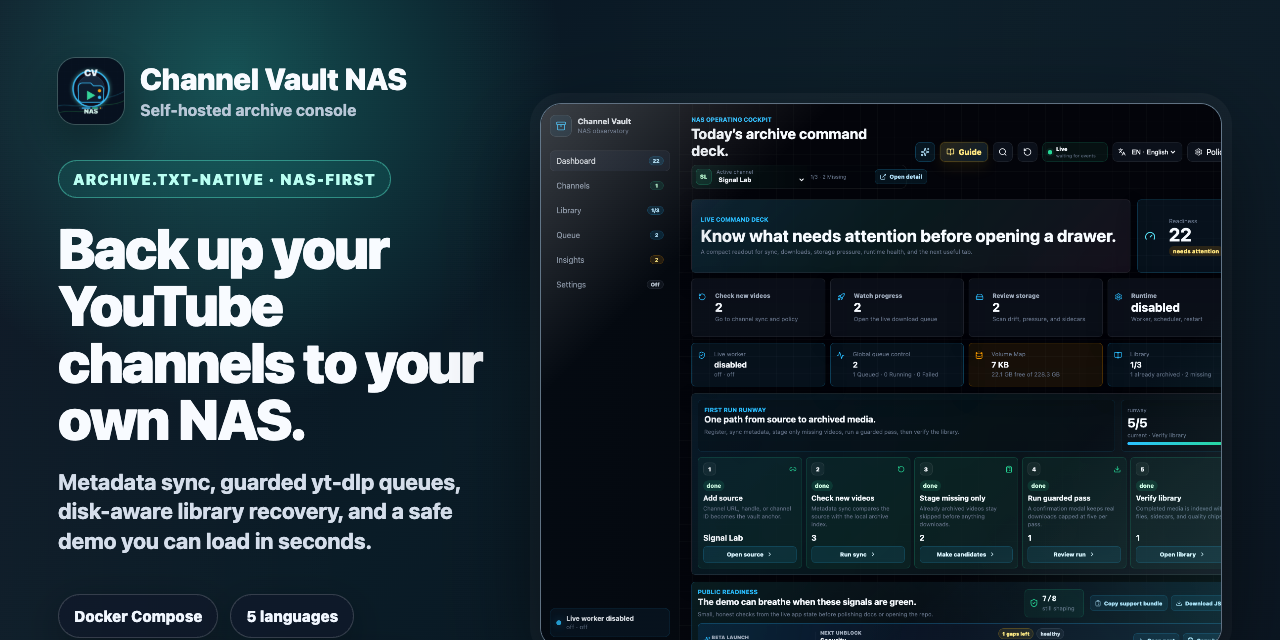Image resolution: width=1280 pixels, height=640 pixels.
Task: Click the ARCHIVE.TXT-NATIVE · NAS-FIRST badge
Action: 224,180
